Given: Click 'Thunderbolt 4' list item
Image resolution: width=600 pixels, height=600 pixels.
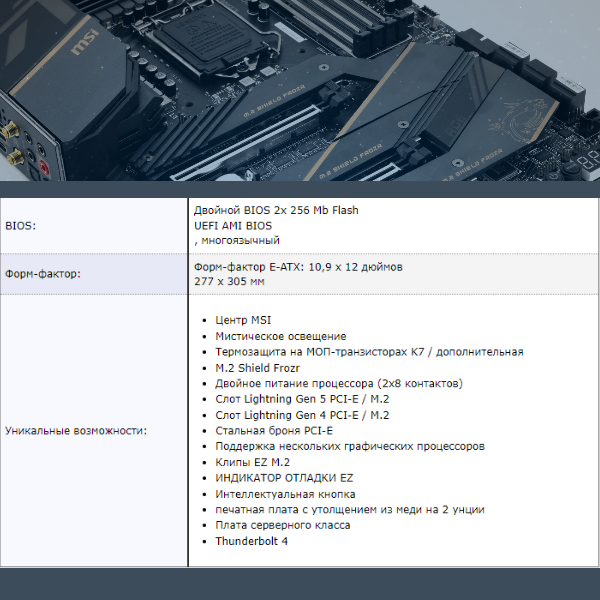Looking at the screenshot, I should click(x=251, y=541).
